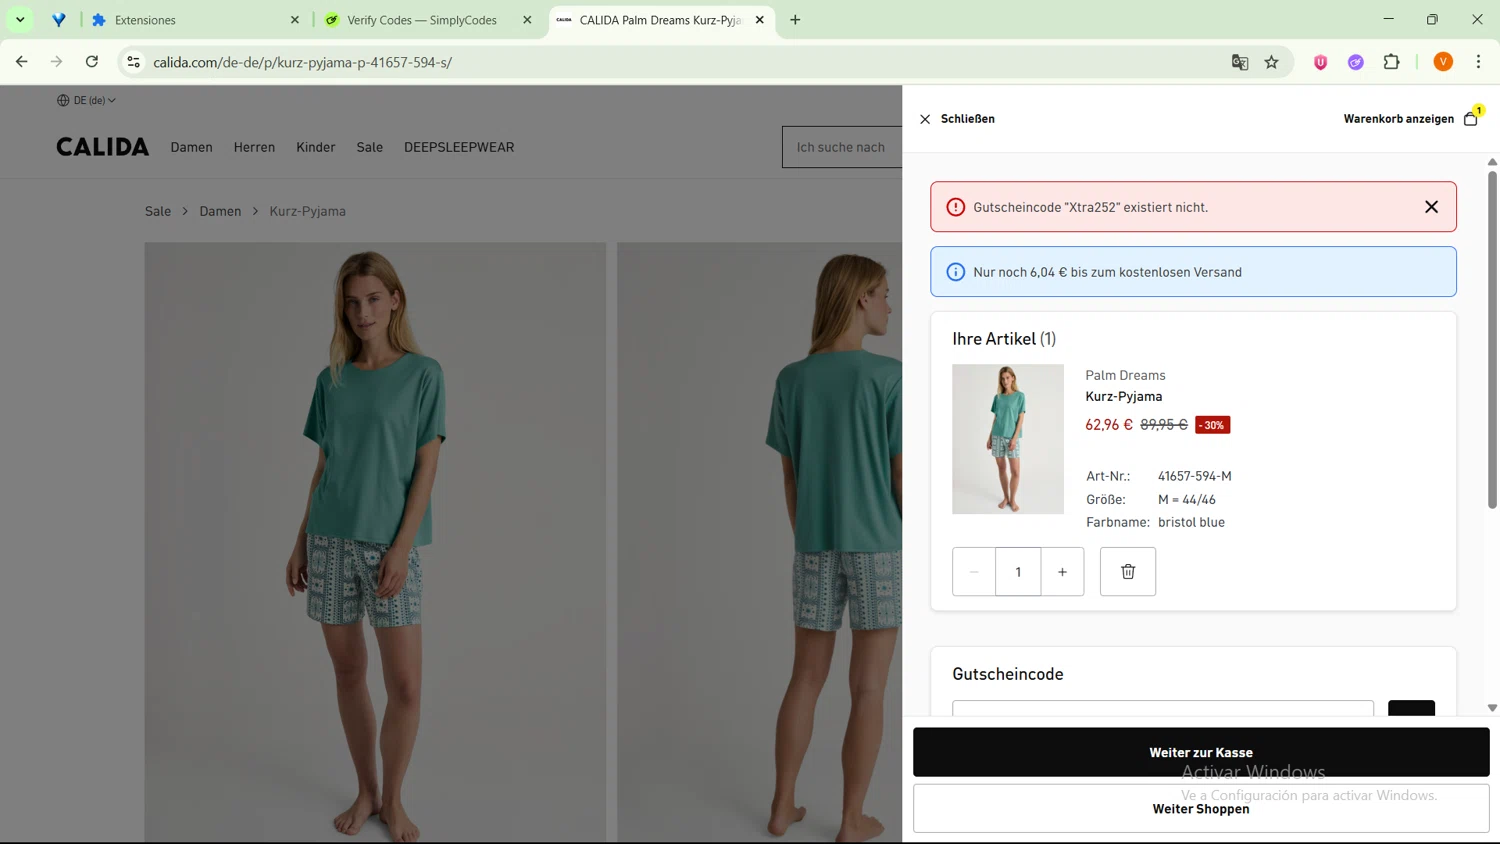Viewport: 1500px width, 844px height.
Task: Click Damen in the breadcrumb
Action: [x=220, y=211]
